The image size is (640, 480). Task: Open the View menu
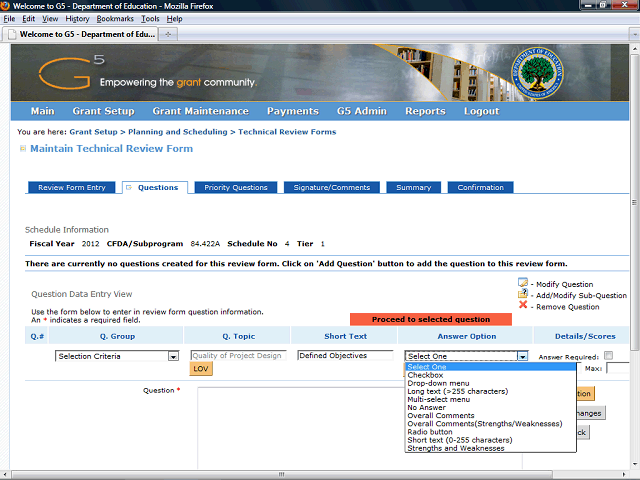[x=50, y=19]
